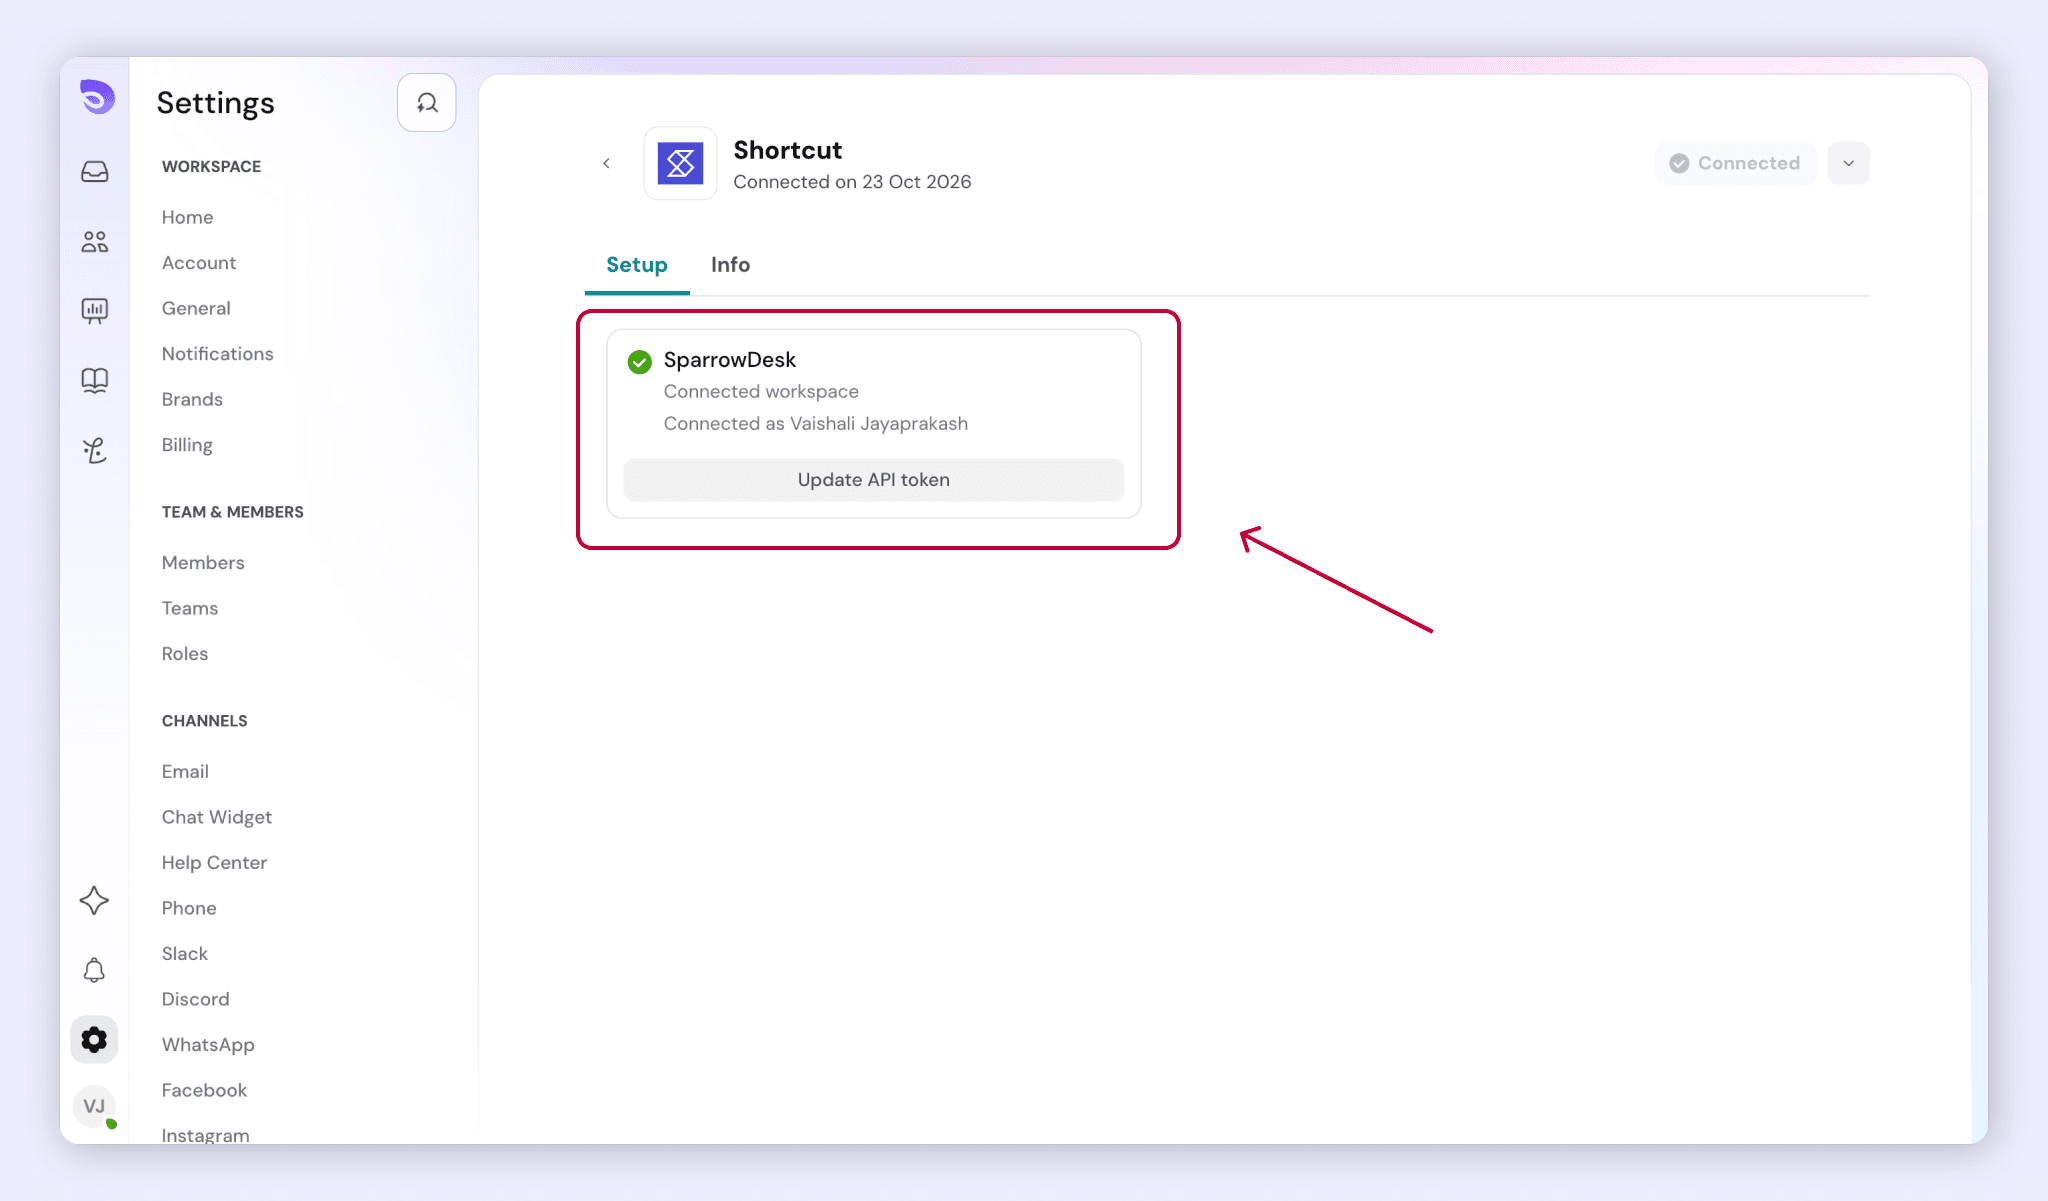This screenshot has height=1201, width=2048.
Task: Open the AI sparkle star icon
Action: [x=94, y=900]
